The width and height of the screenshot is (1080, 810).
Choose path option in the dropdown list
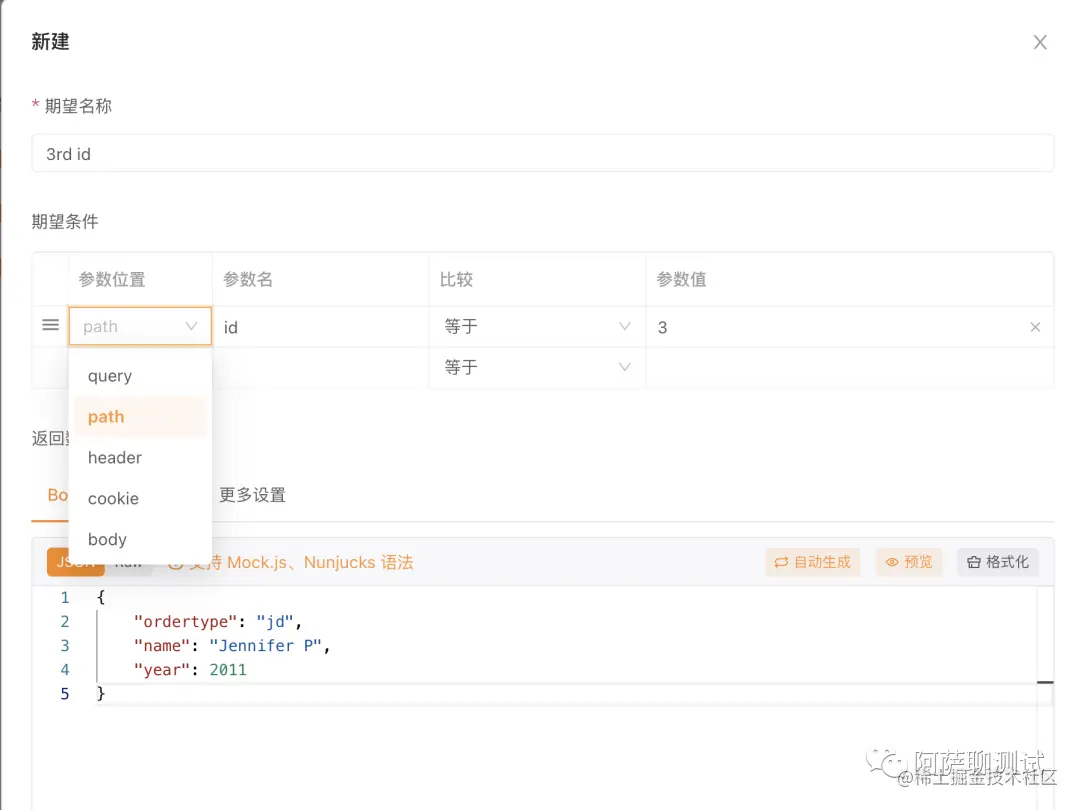[140, 417]
